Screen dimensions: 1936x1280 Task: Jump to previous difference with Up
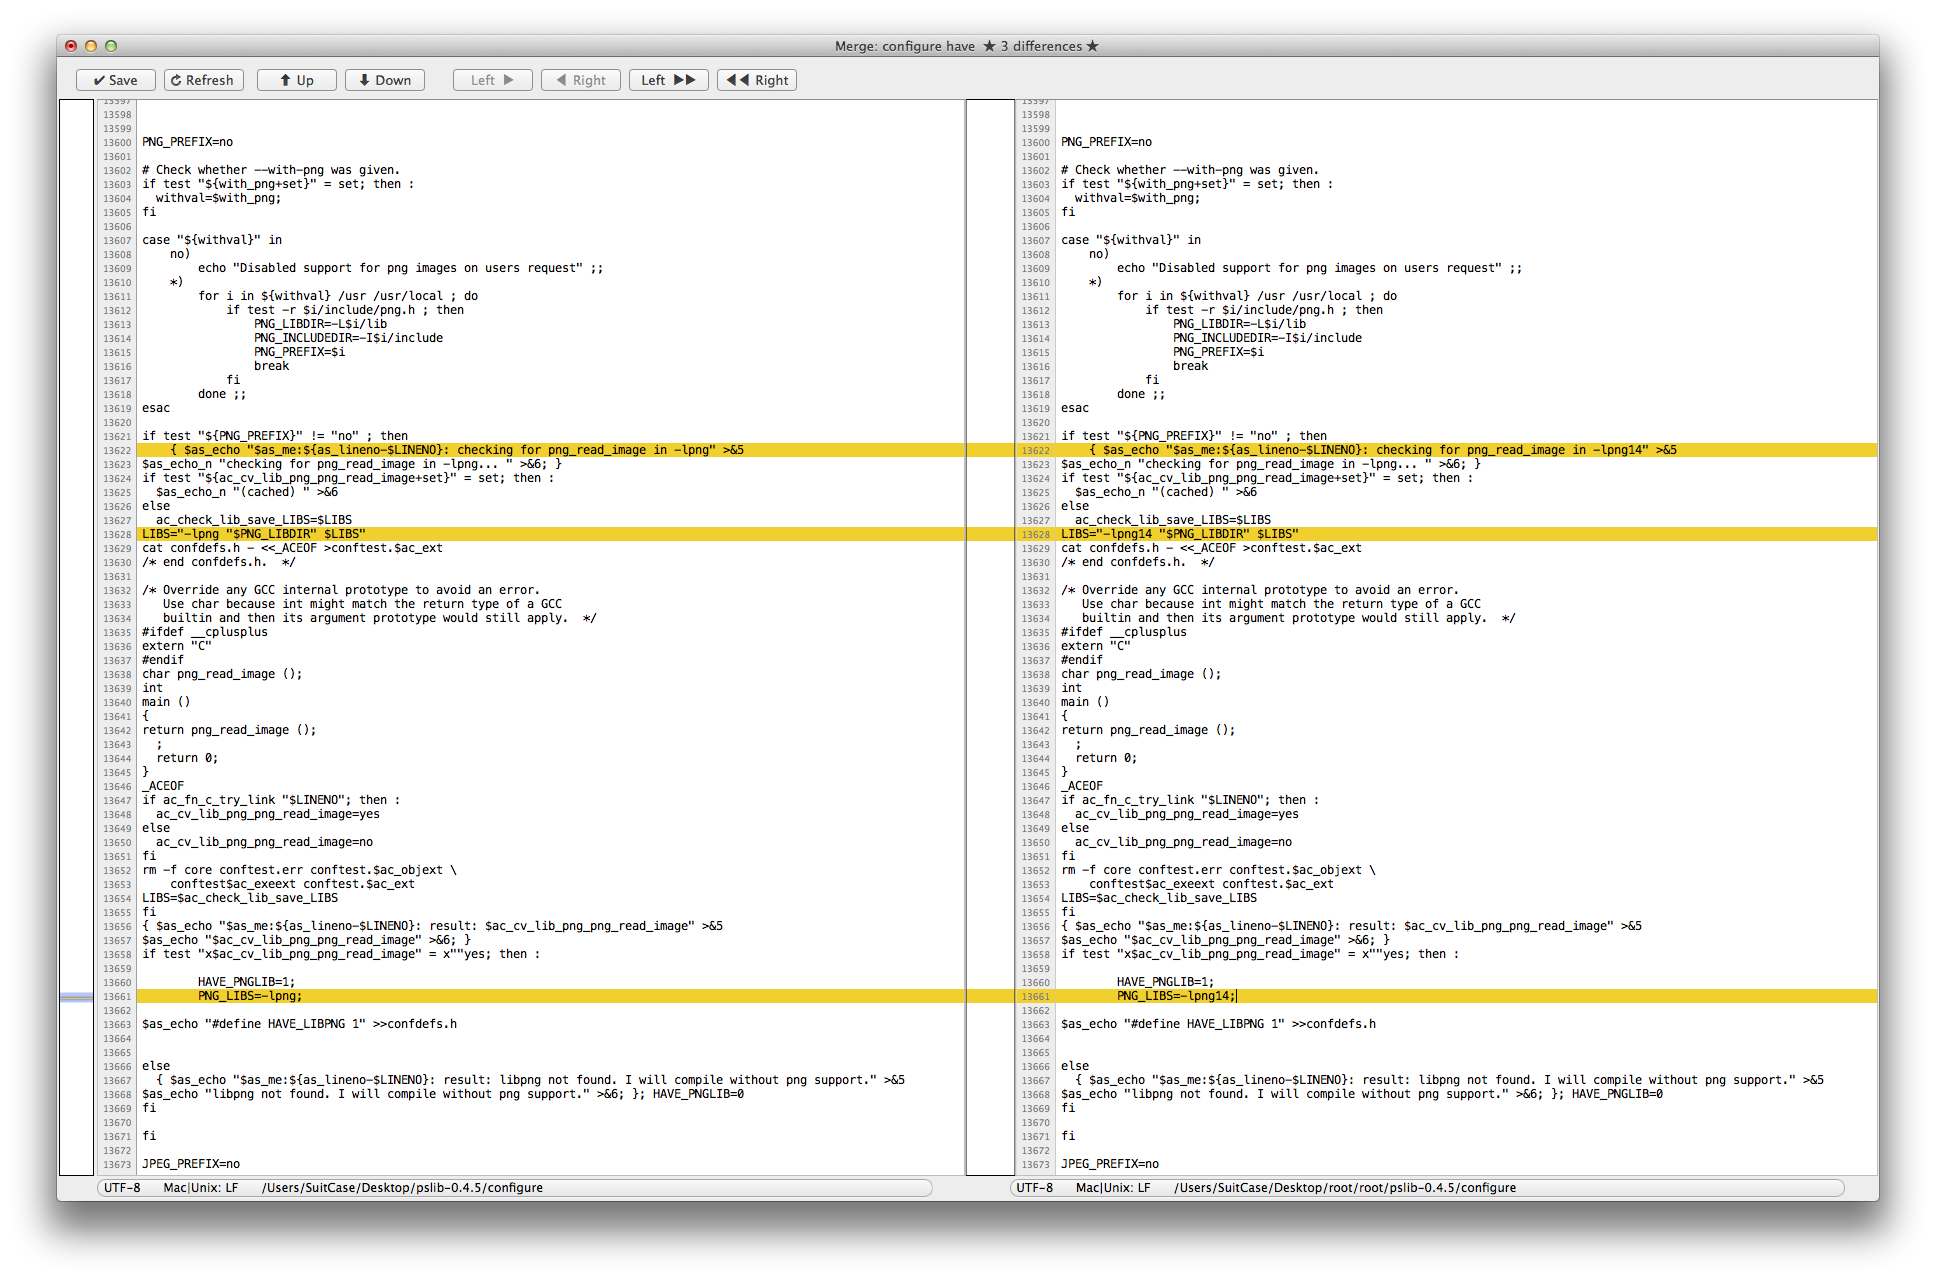coord(296,80)
